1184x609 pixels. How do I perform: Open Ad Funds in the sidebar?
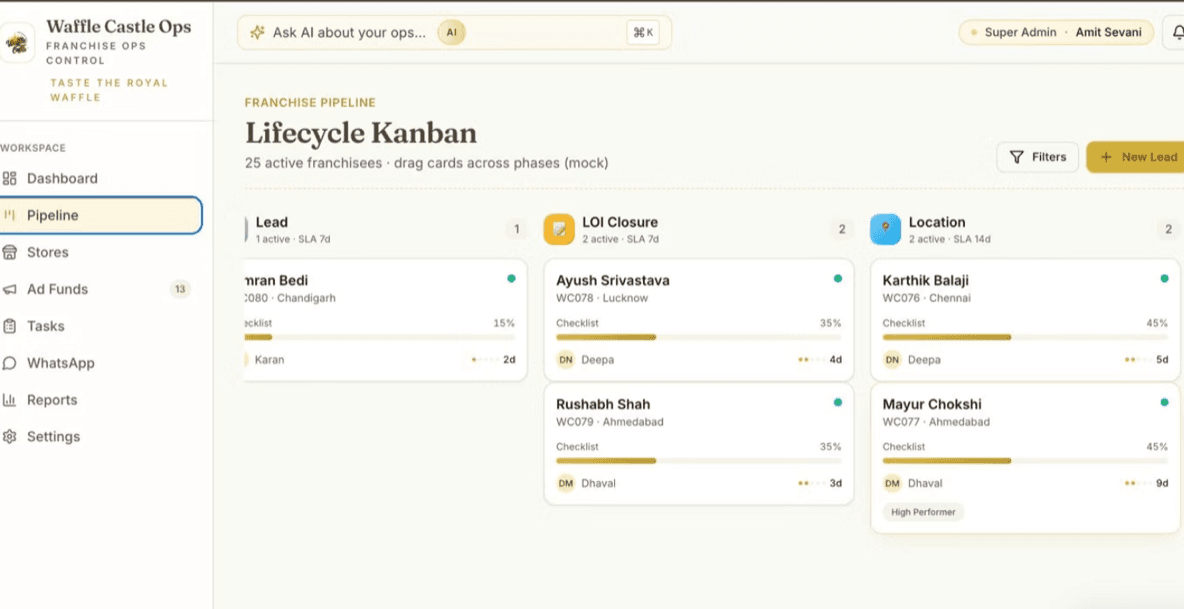pos(101,289)
